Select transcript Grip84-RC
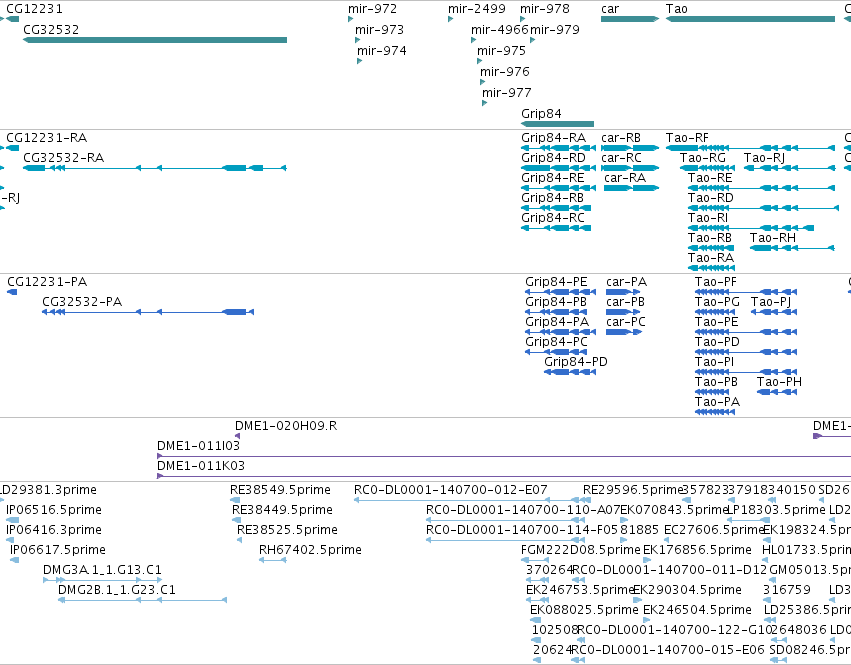This screenshot has height=665, width=851. (x=556, y=228)
